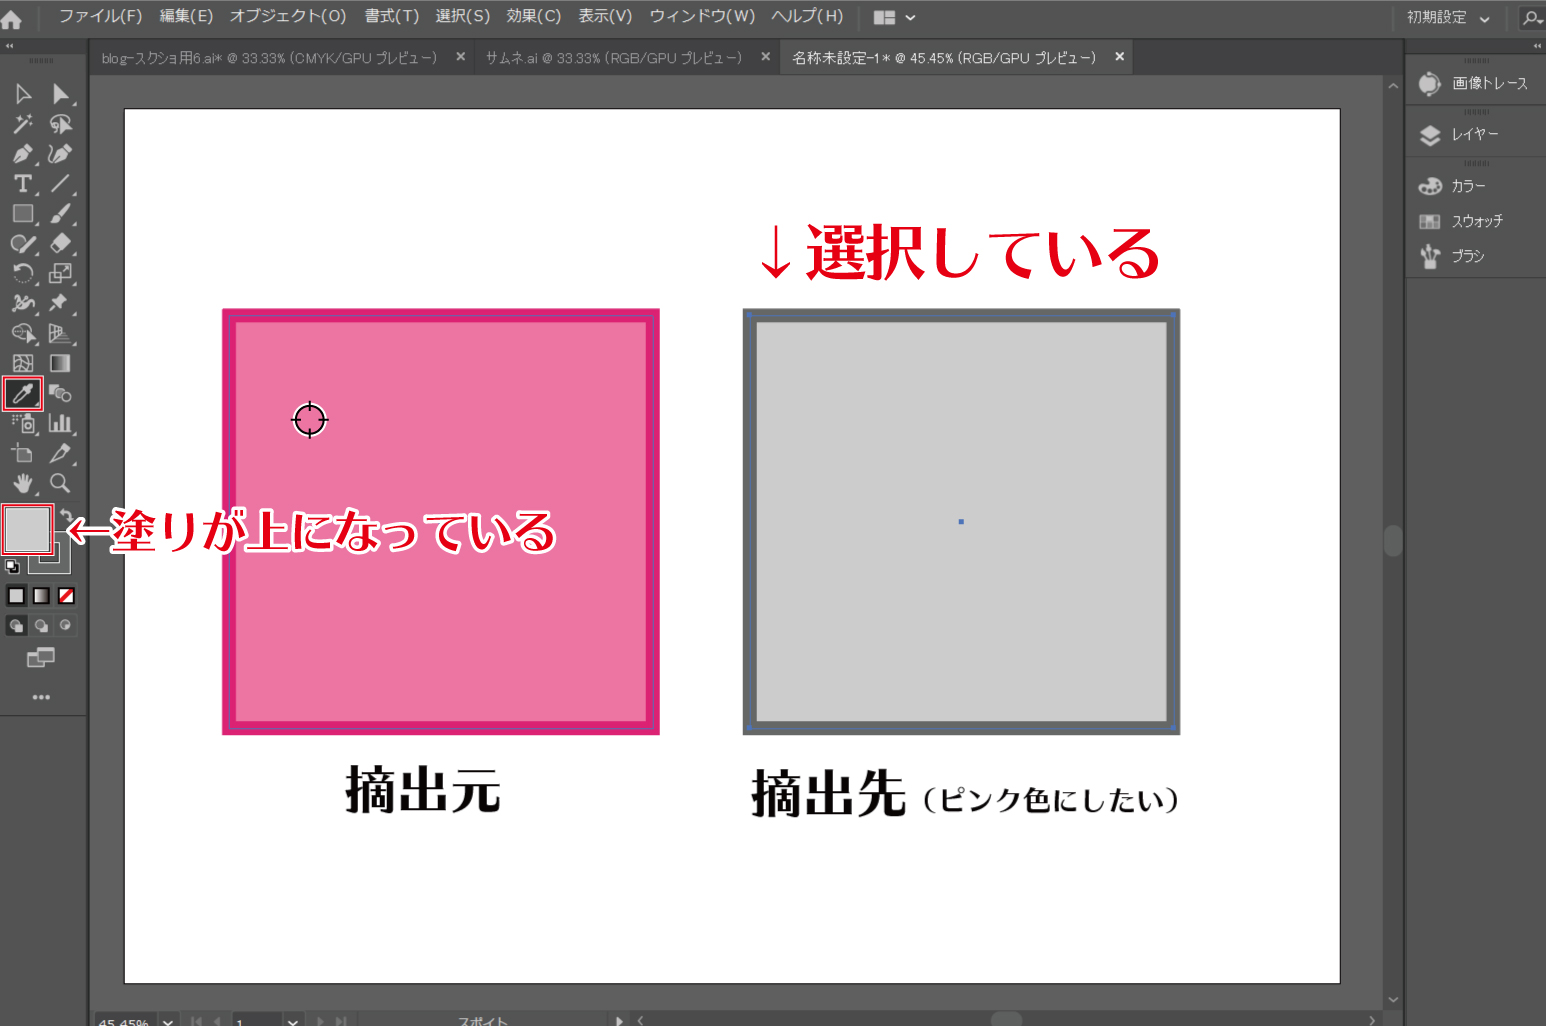Open the status bar options arrow
This screenshot has height=1026, width=1546.
pyautogui.click(x=619, y=1021)
